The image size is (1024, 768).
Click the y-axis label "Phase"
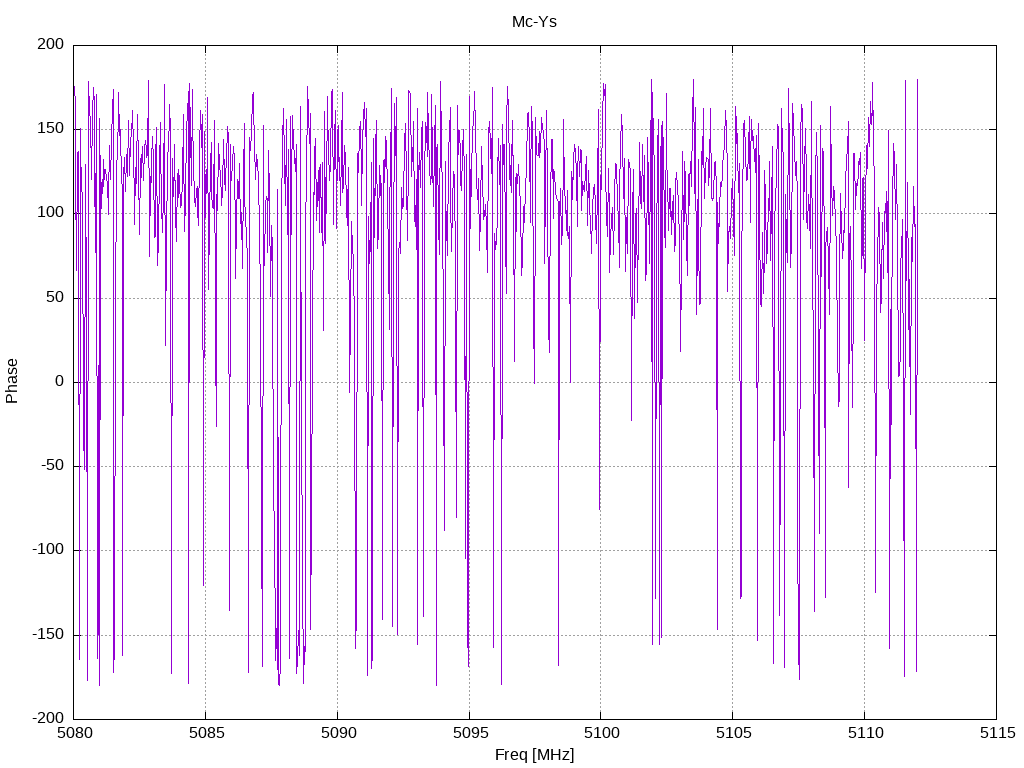click(x=12, y=381)
